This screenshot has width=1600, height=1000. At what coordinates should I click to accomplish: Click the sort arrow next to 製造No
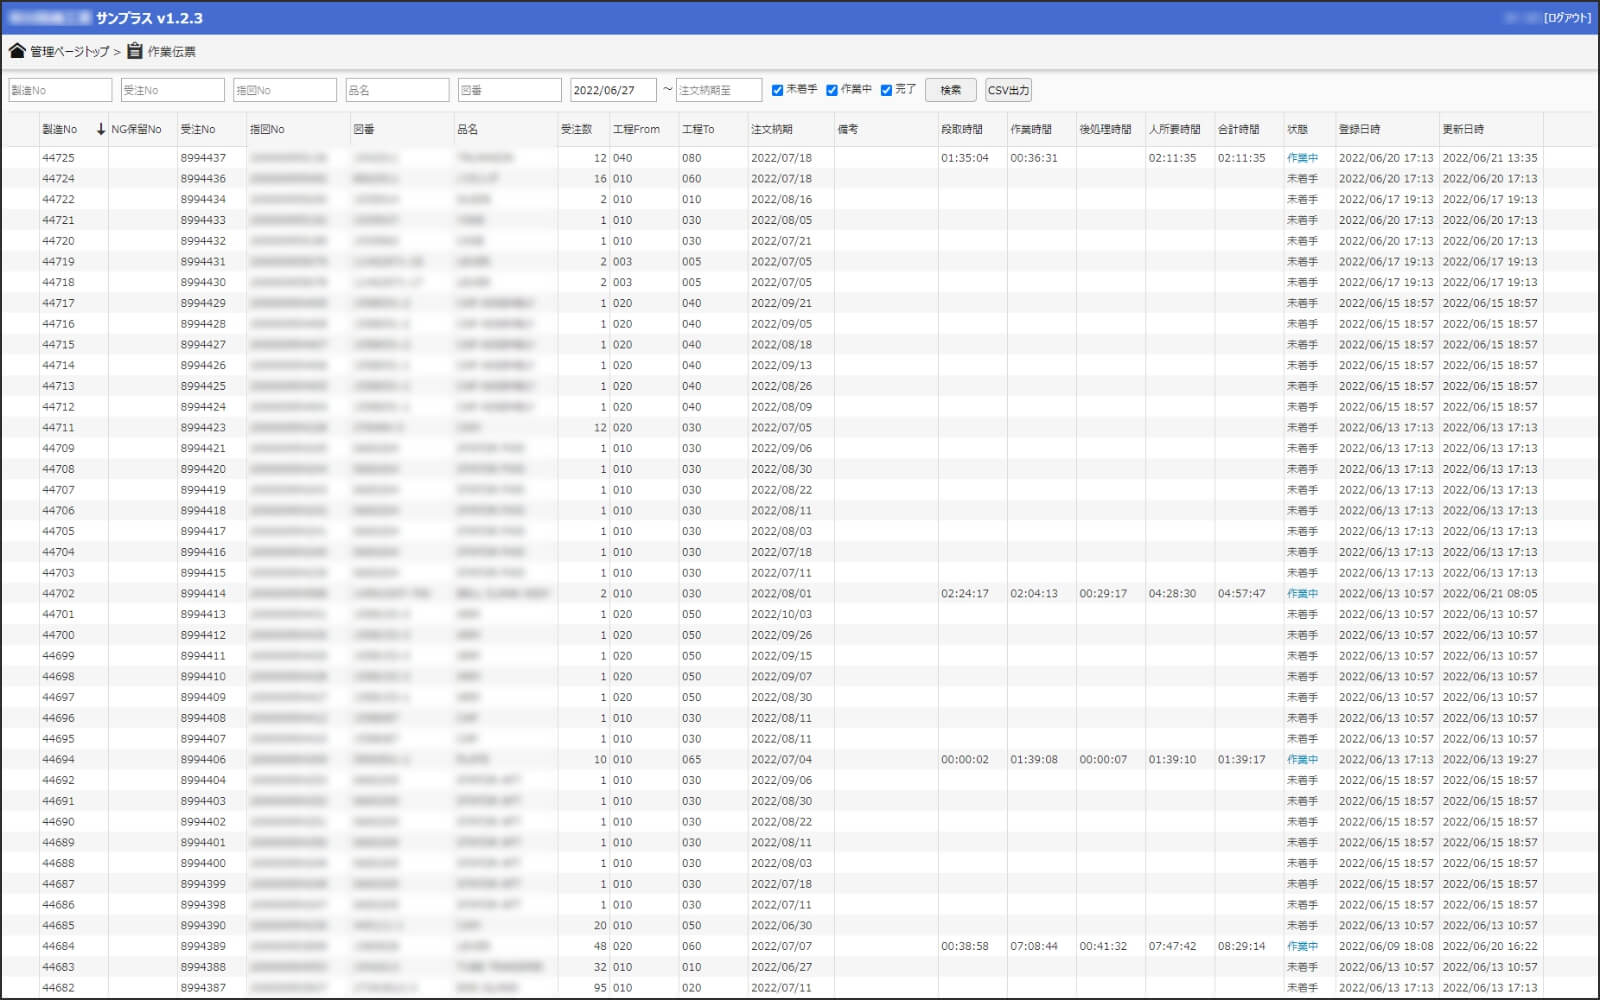pyautogui.click(x=100, y=129)
